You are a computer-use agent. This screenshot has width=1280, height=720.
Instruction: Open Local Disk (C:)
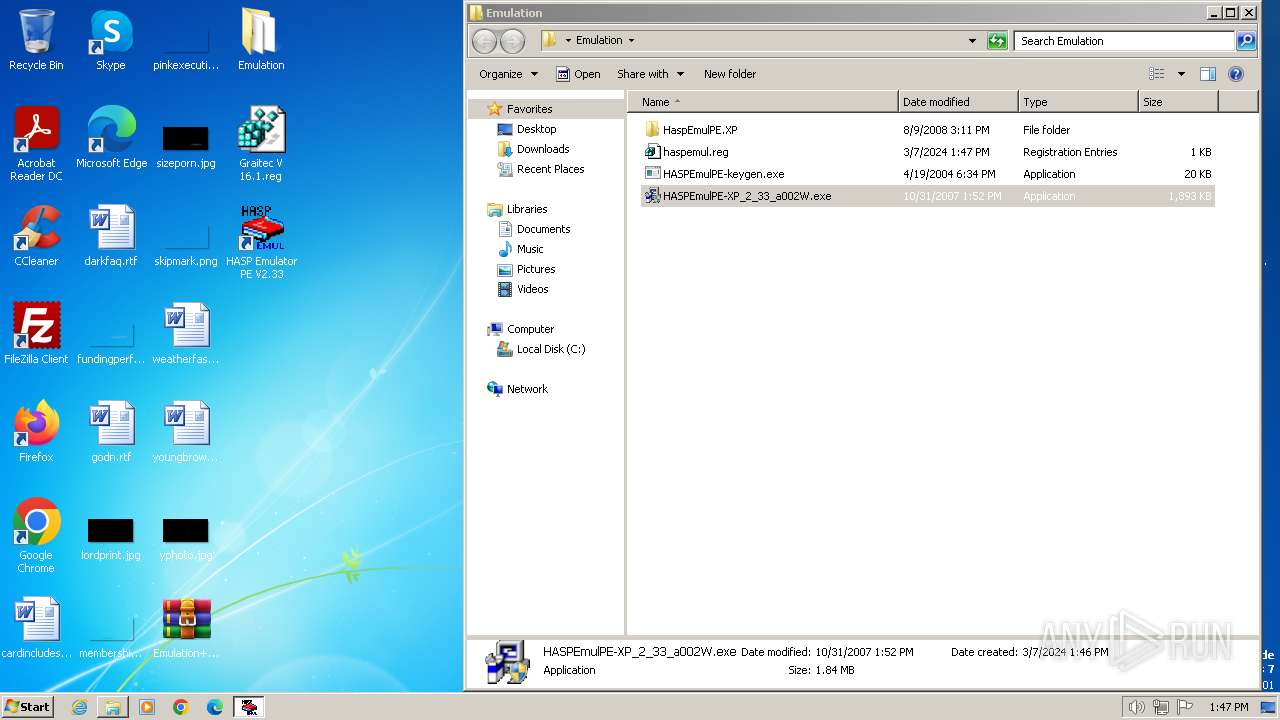coord(551,349)
